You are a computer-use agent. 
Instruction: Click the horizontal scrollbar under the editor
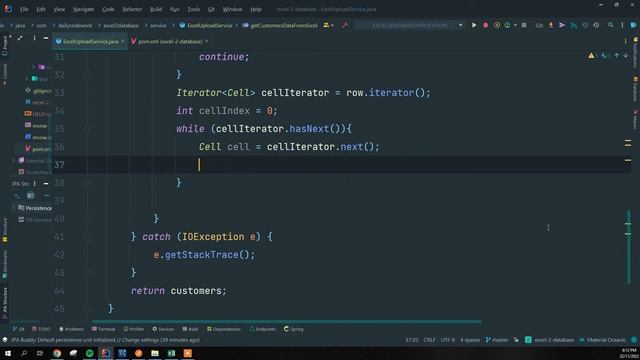coord(287,322)
